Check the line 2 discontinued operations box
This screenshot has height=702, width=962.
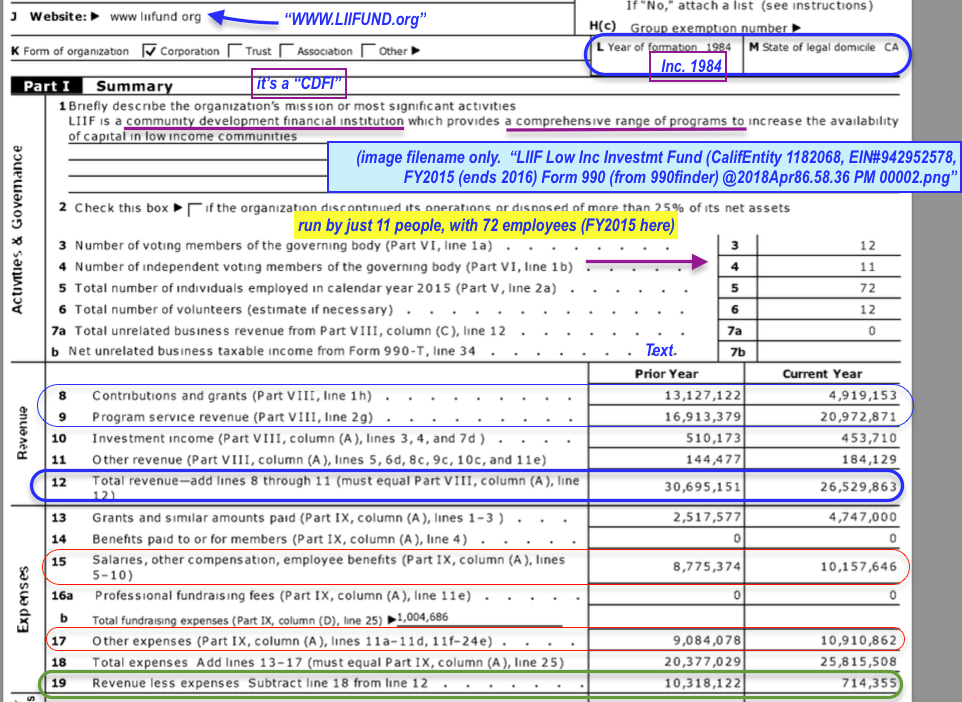point(194,208)
